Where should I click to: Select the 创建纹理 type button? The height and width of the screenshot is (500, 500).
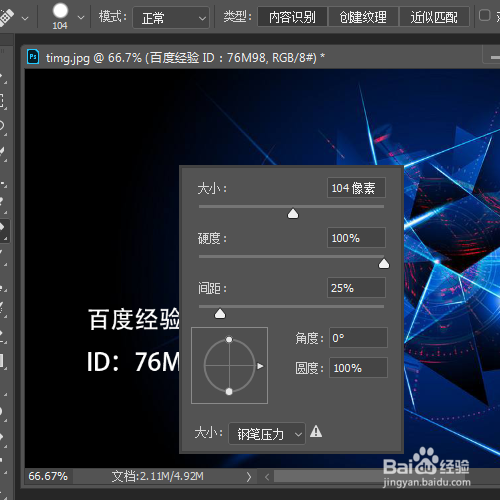click(363, 17)
